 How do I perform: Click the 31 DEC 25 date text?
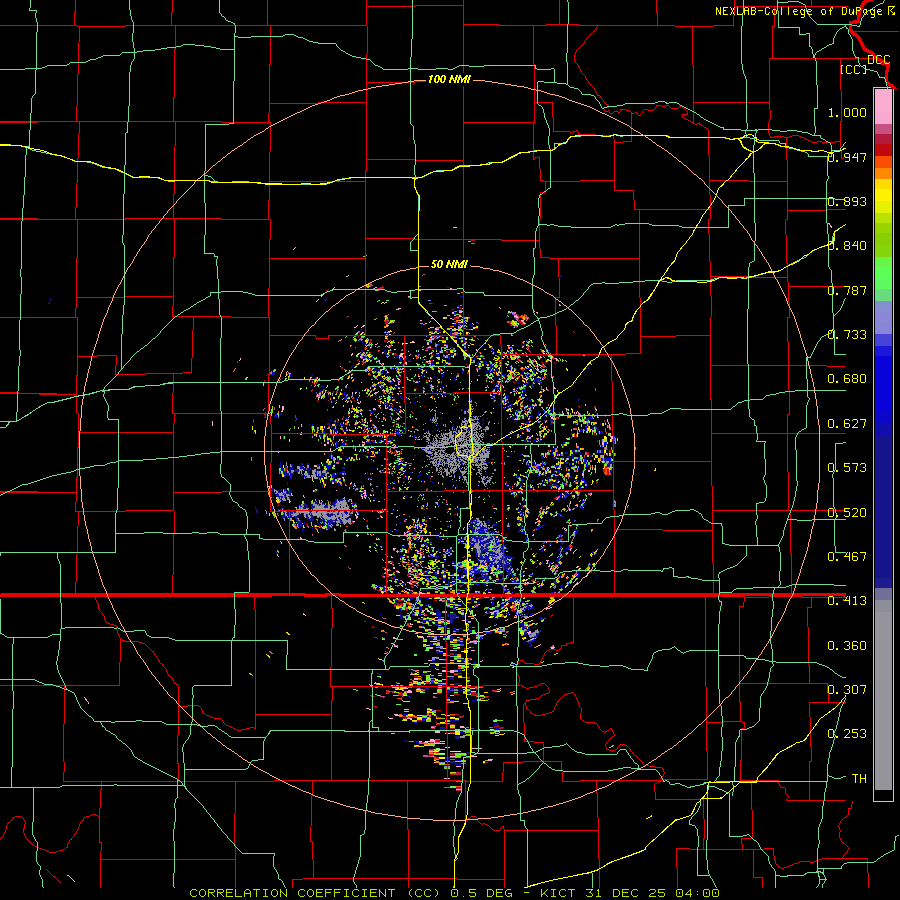click(625, 893)
